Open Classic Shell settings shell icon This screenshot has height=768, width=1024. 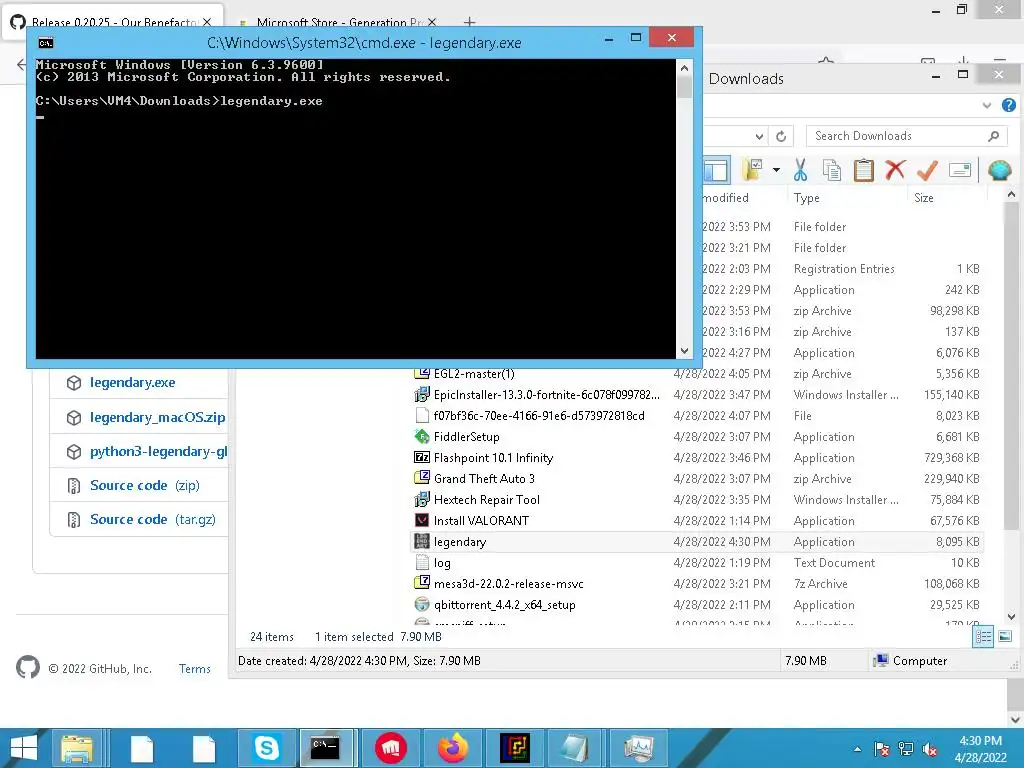[999, 170]
